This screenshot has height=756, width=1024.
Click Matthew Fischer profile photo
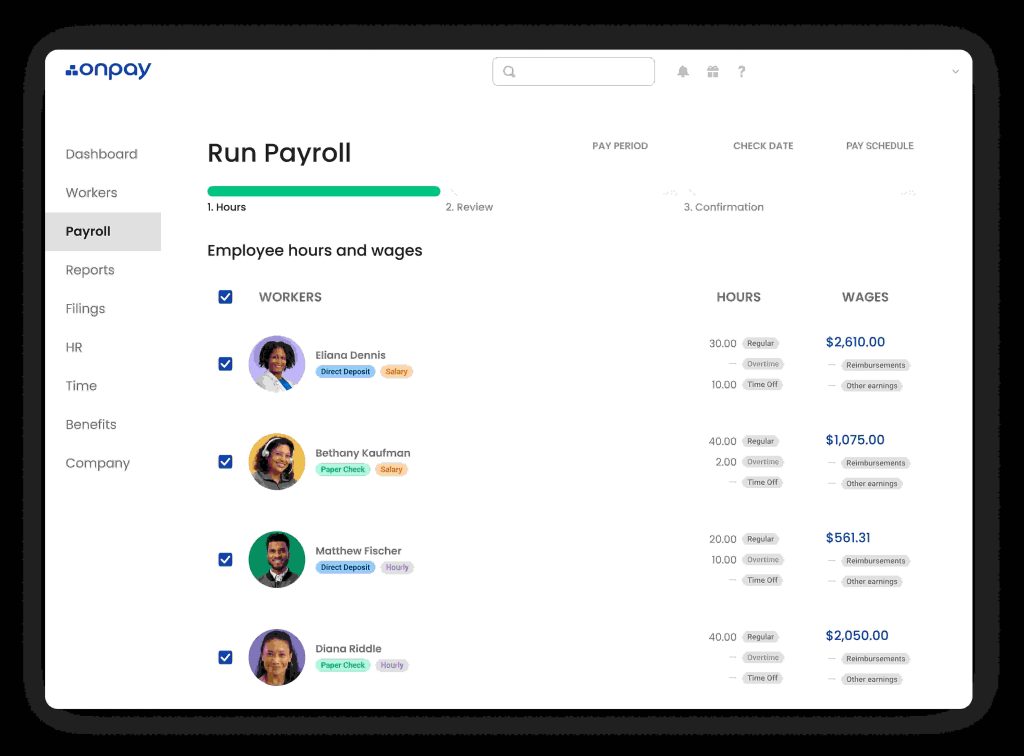(x=277, y=559)
